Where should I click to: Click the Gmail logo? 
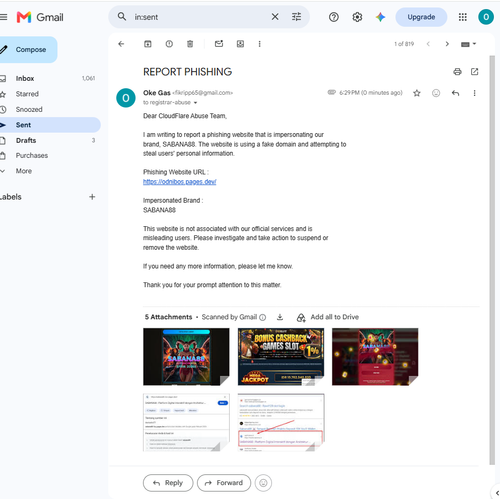click(40, 17)
